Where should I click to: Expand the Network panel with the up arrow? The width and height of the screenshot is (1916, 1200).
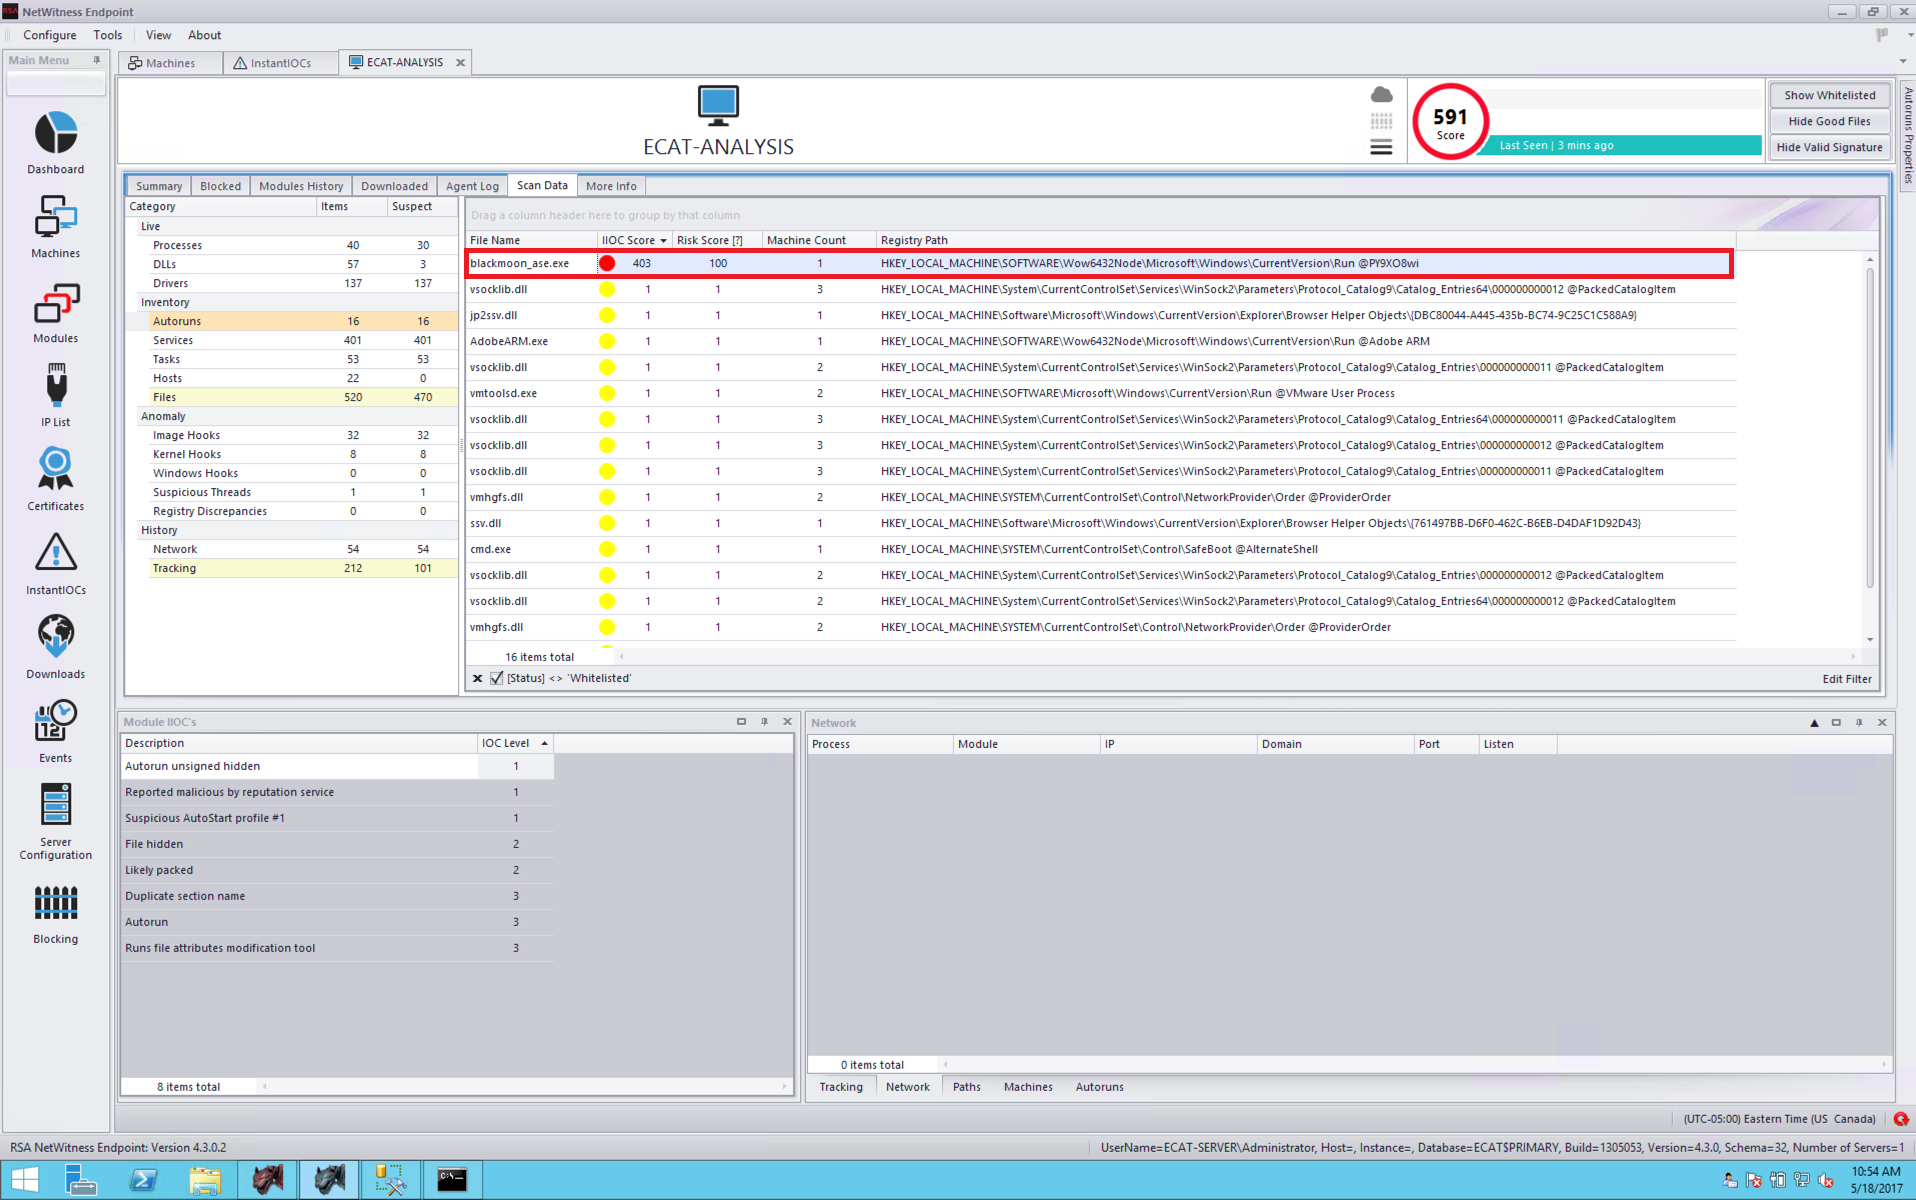(x=1814, y=723)
